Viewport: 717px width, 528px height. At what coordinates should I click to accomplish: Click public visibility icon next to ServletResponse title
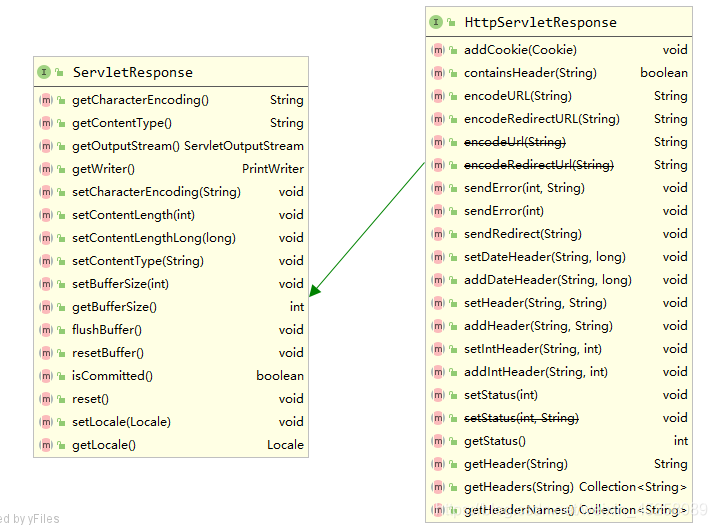tap(59, 72)
